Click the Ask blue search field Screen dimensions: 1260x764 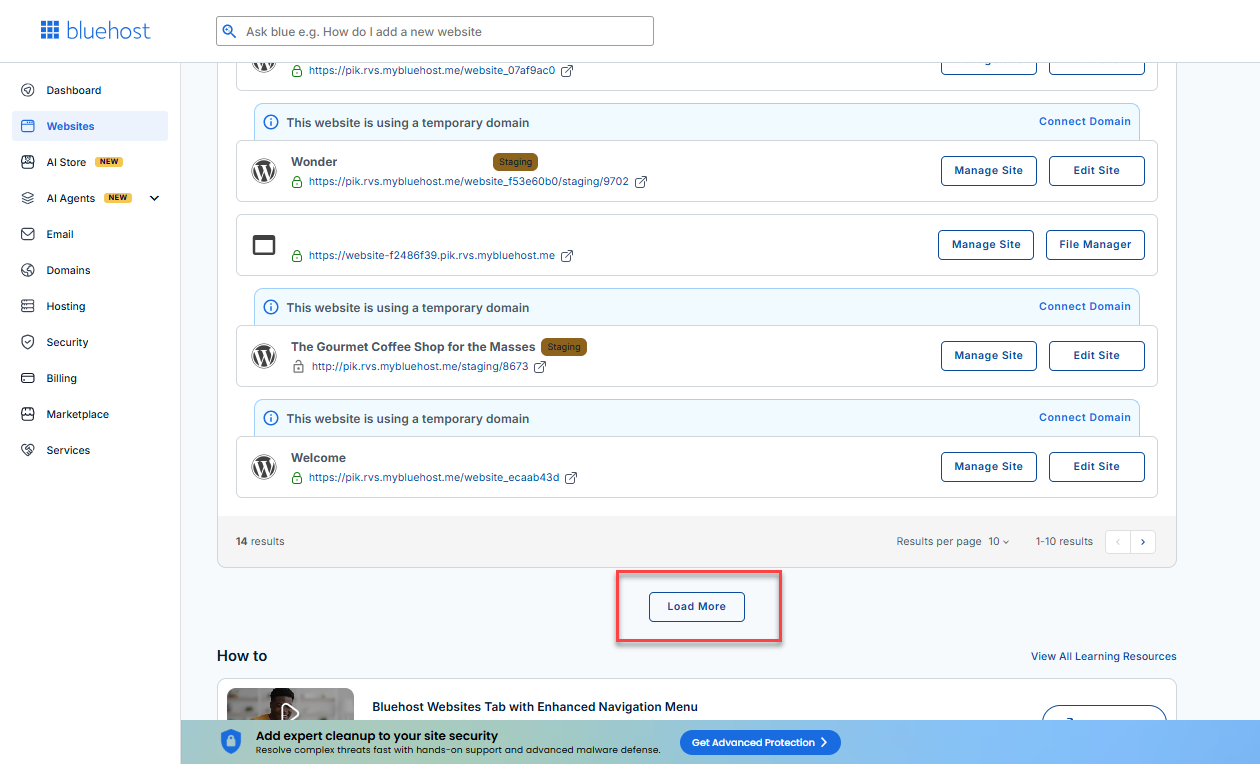click(x=435, y=31)
